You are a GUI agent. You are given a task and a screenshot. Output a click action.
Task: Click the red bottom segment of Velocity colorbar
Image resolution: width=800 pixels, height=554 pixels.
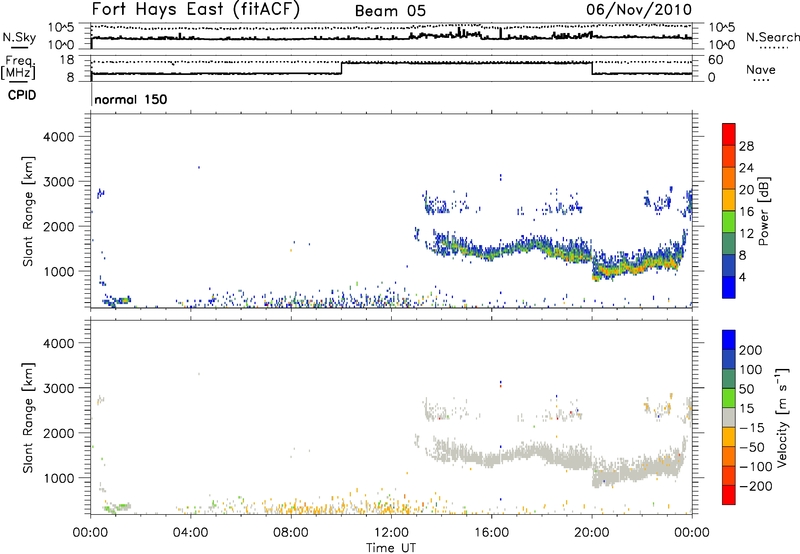729,495
